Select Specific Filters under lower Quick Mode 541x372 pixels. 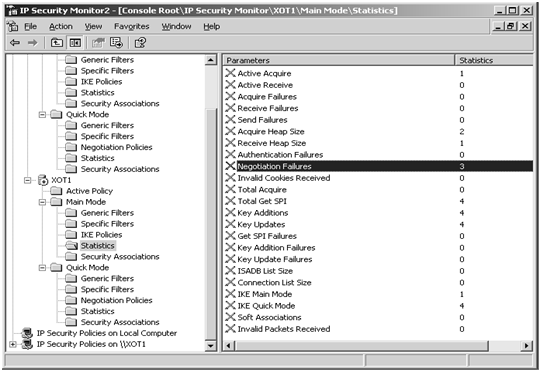107,289
